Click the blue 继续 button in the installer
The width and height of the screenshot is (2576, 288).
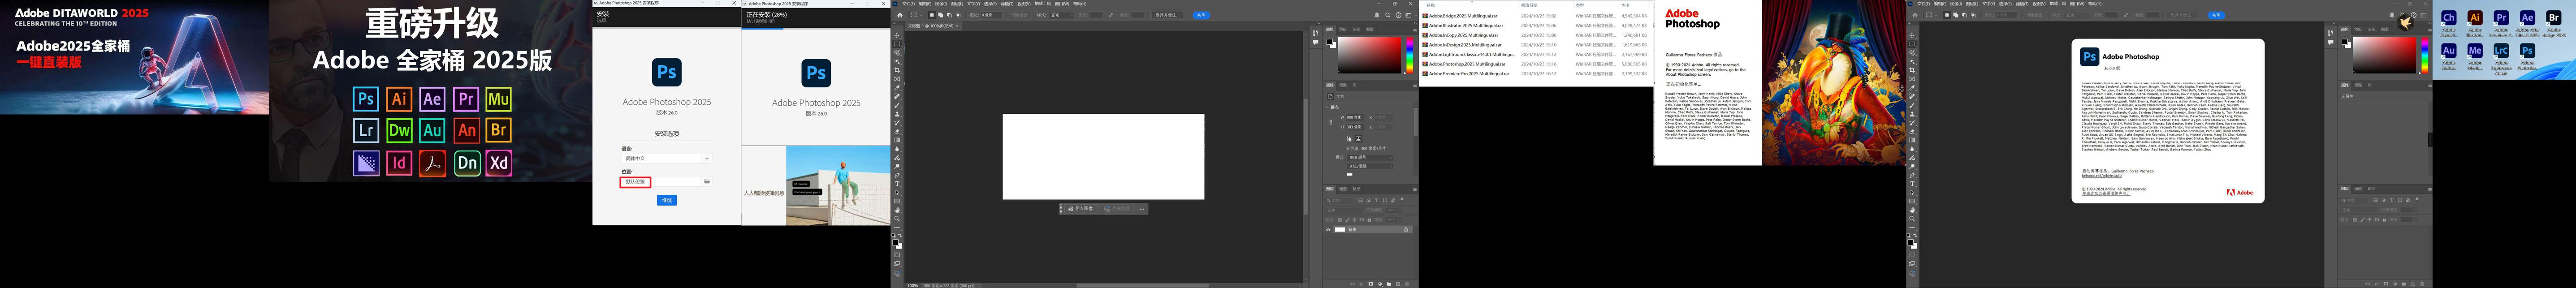pyautogui.click(x=667, y=200)
